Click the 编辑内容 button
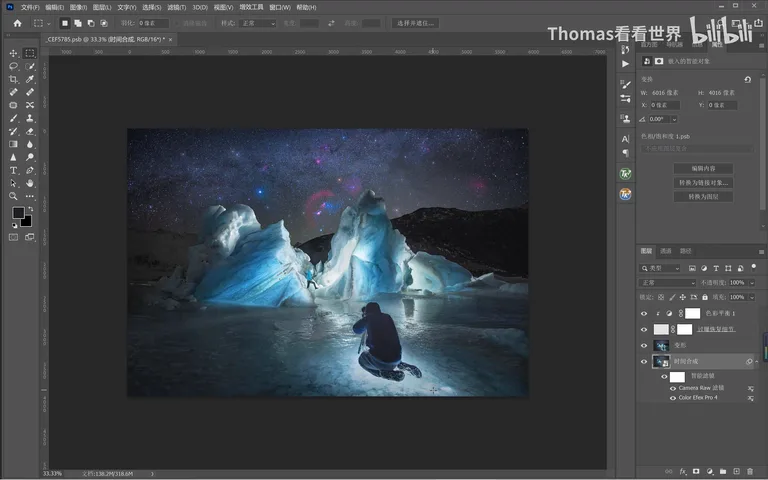The width and height of the screenshot is (768, 480). 703,168
